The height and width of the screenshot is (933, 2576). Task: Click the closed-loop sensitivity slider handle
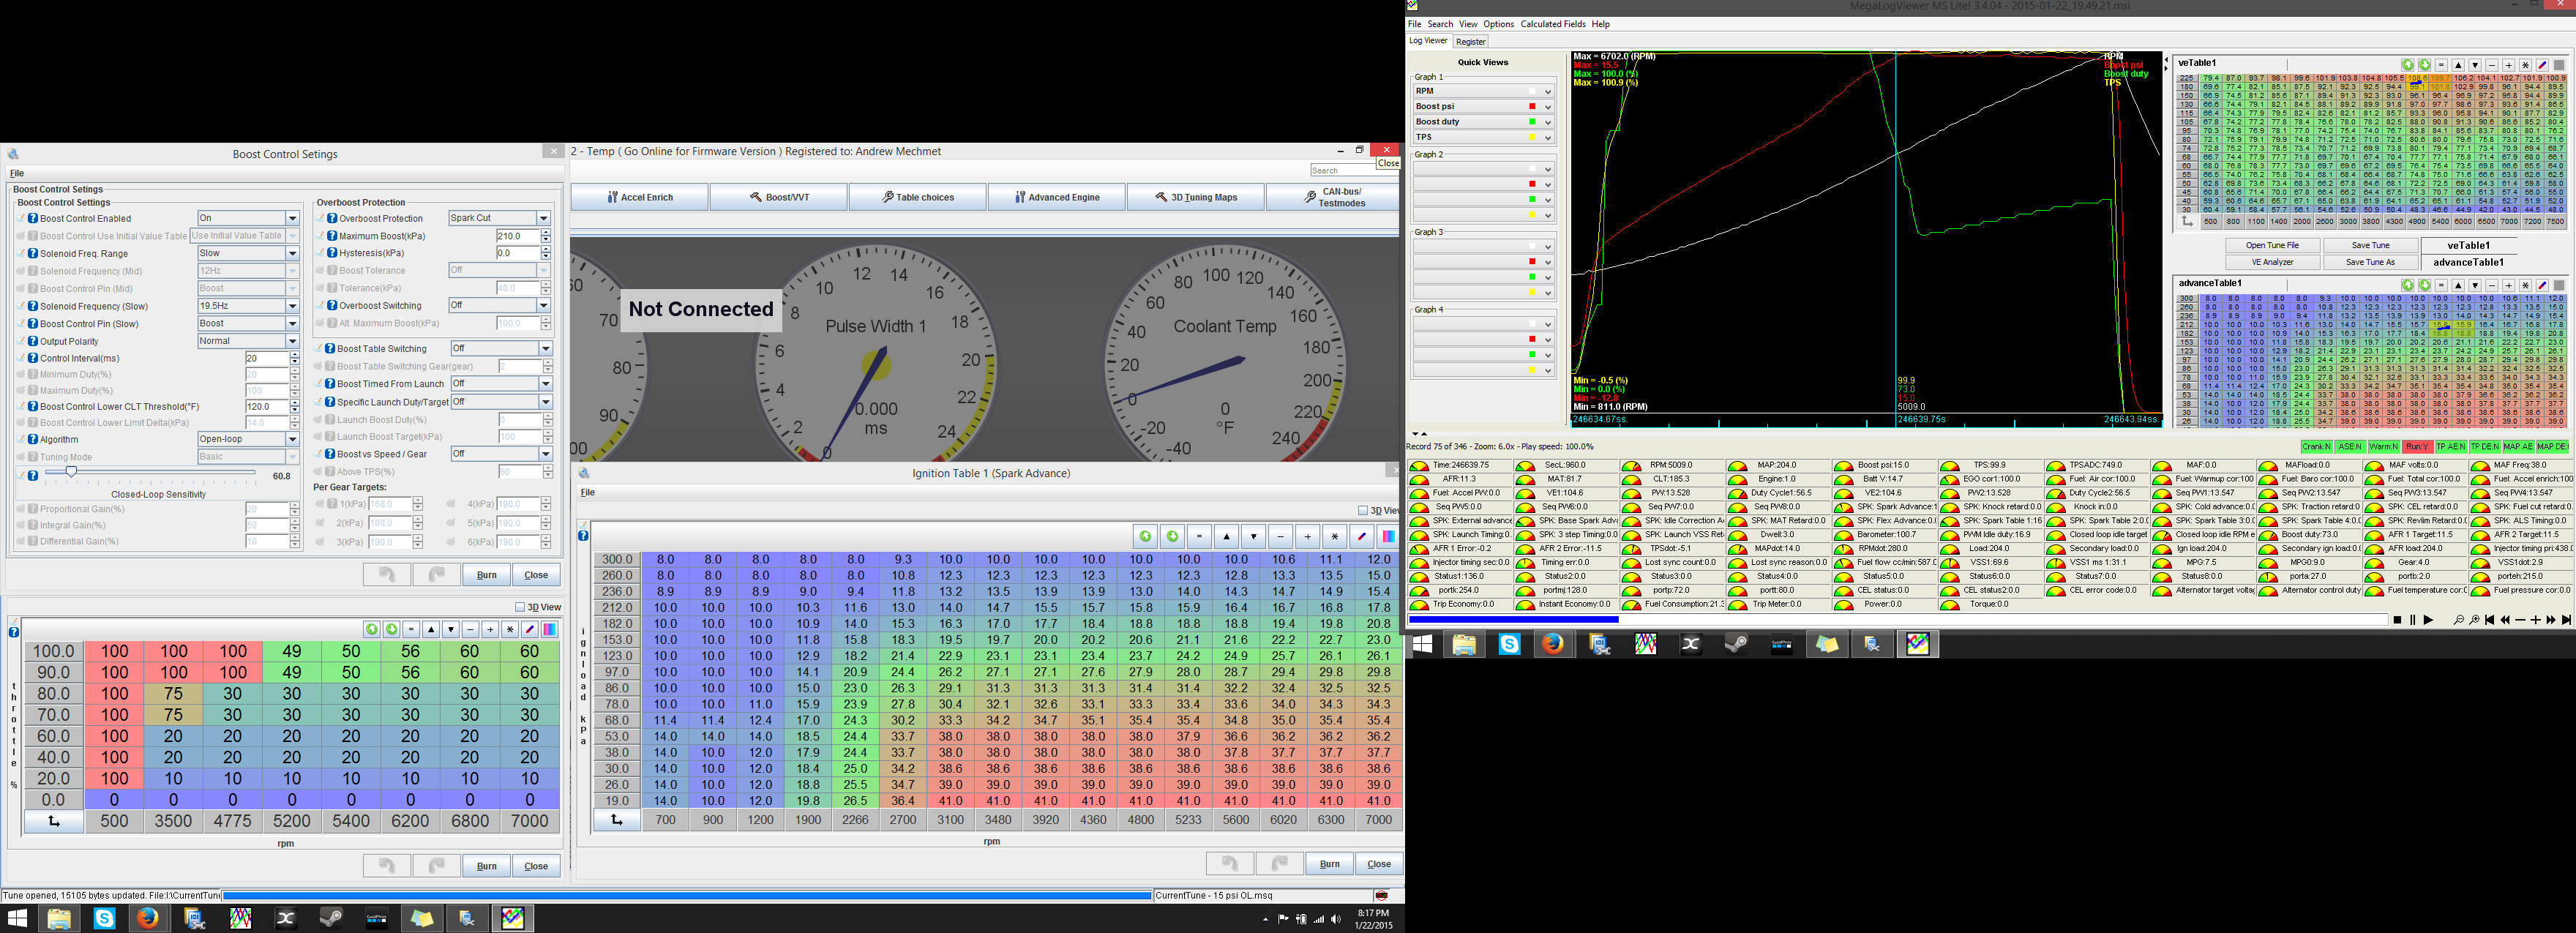coord(71,471)
